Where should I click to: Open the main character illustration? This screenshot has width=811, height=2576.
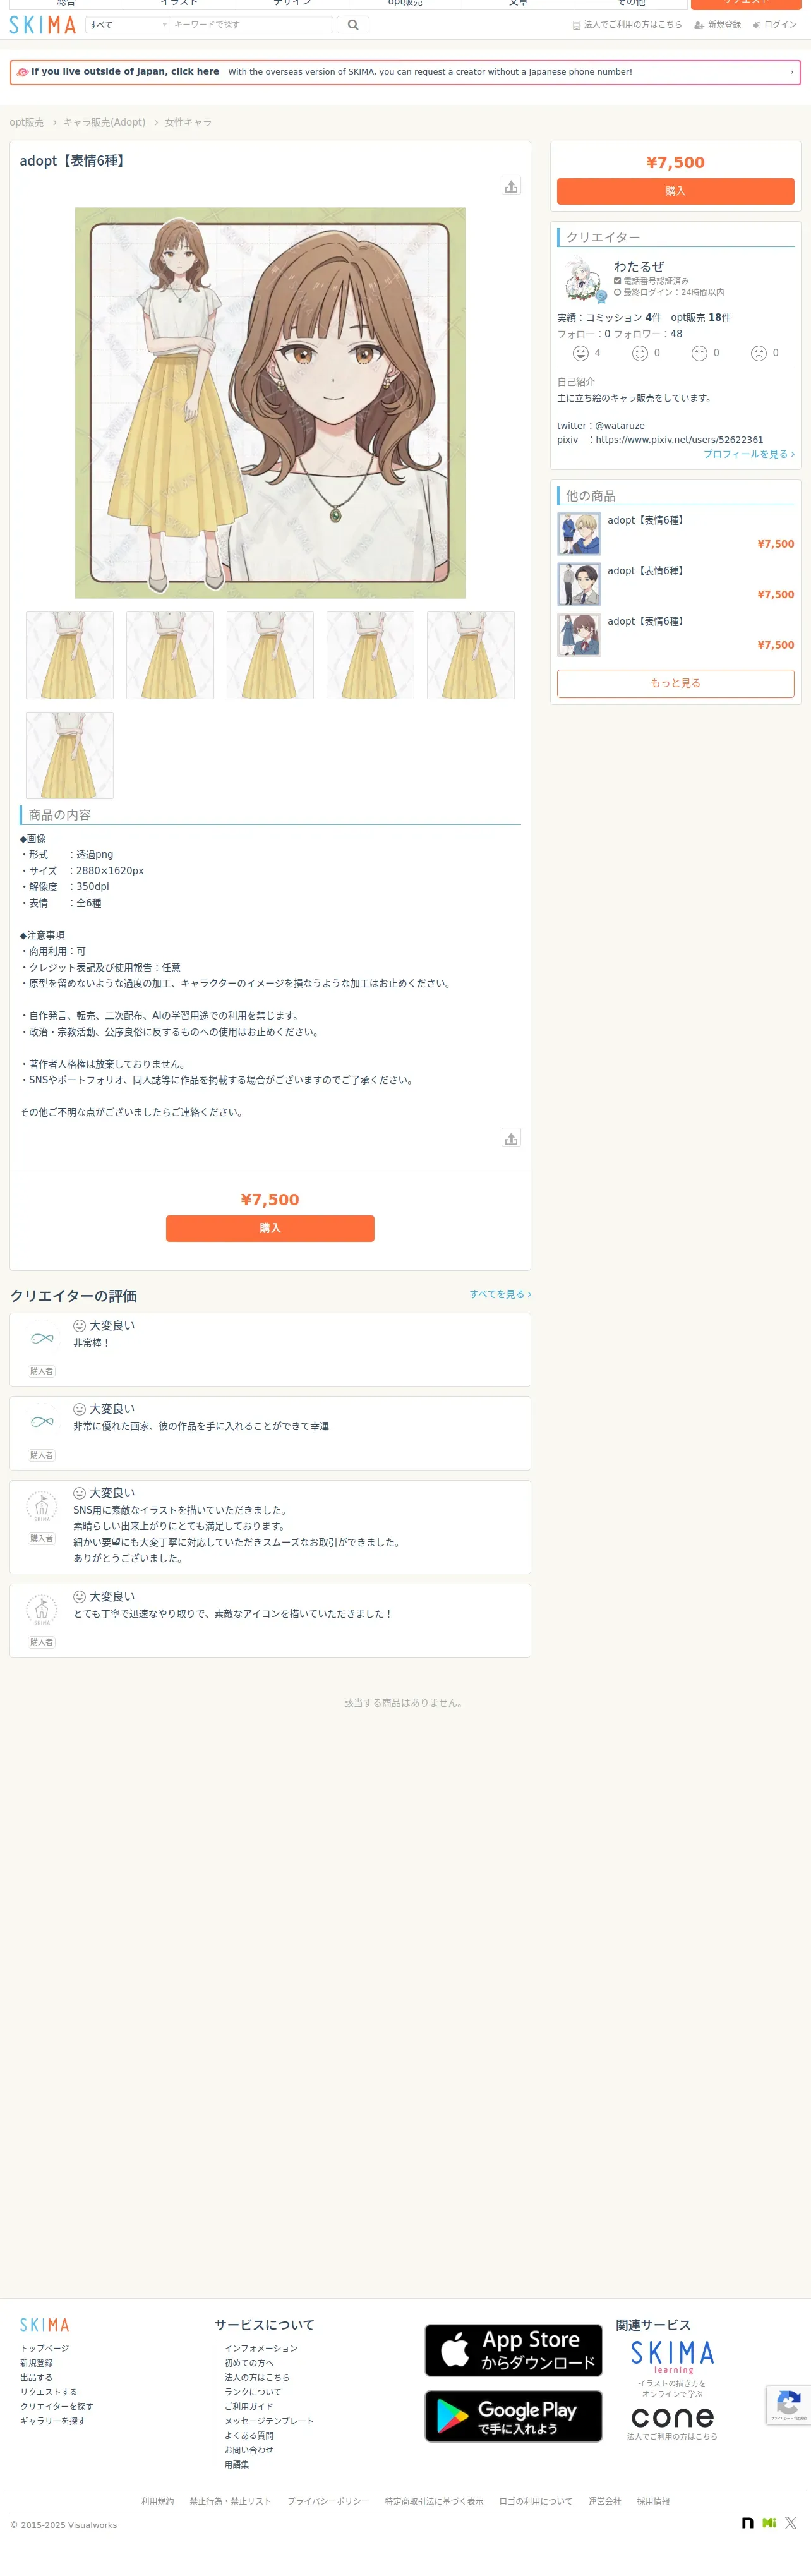(x=270, y=403)
